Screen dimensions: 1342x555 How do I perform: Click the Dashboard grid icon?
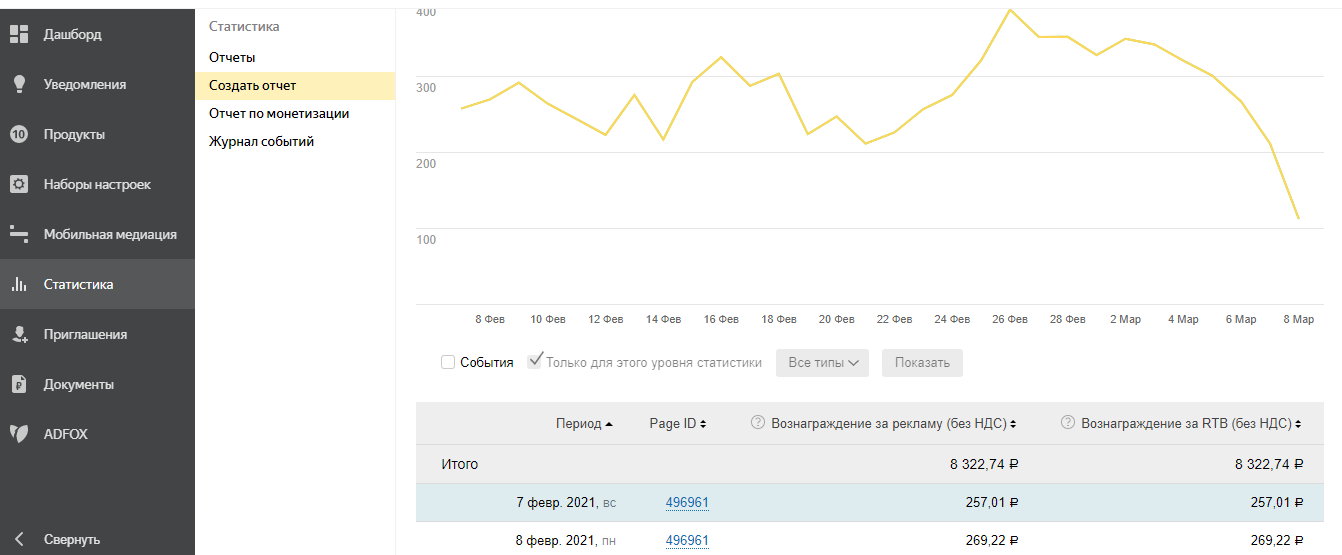18,34
